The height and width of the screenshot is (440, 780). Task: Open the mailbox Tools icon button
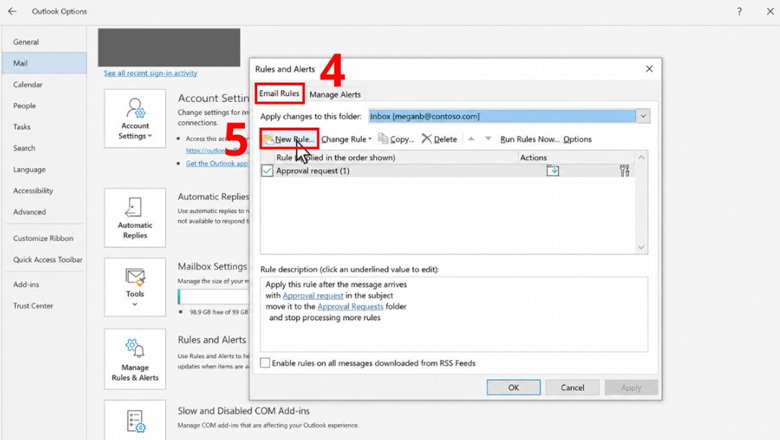(x=135, y=287)
